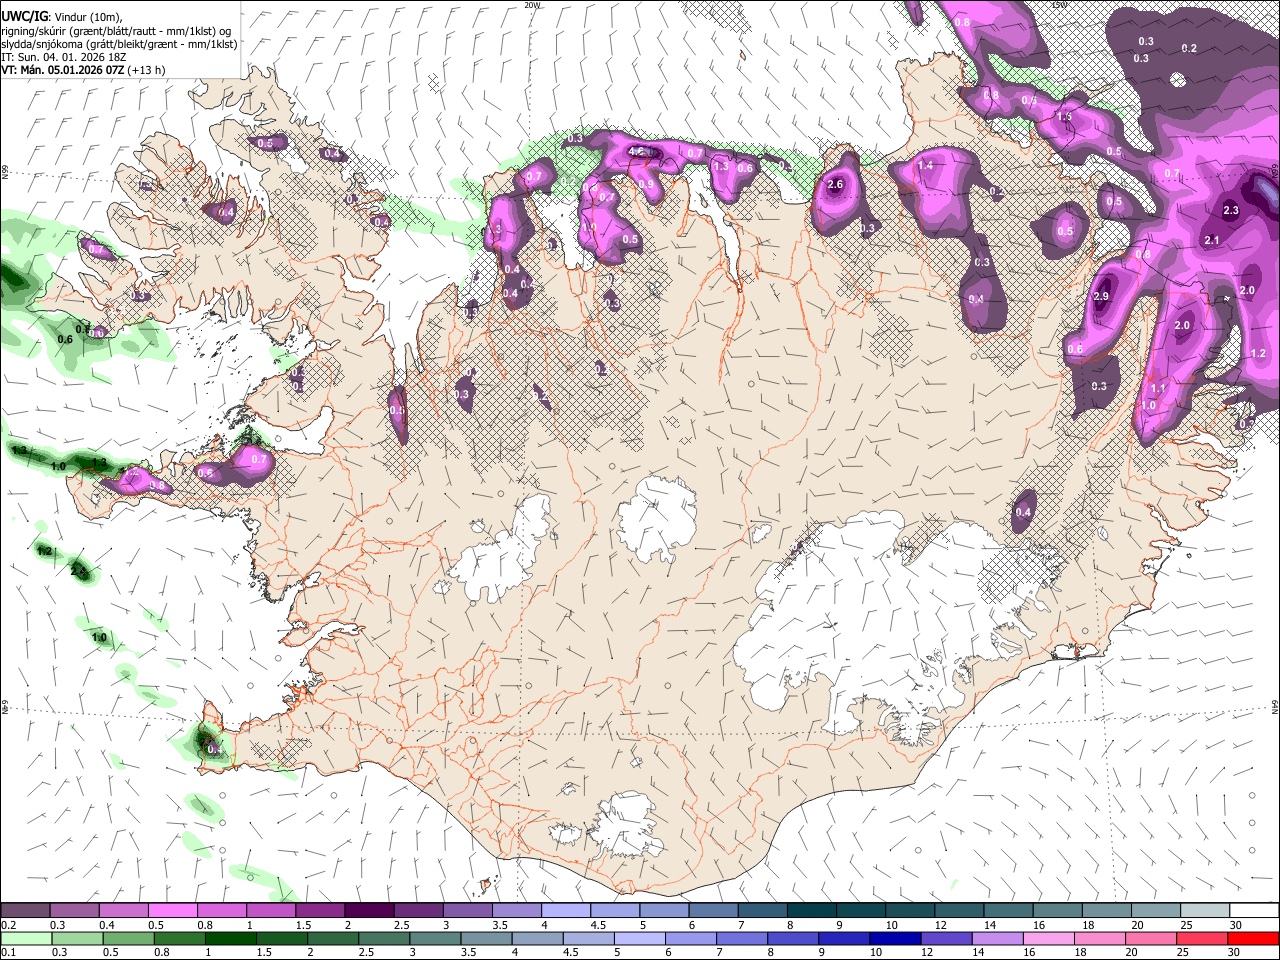The image size is (1280, 960).
Task: Click the '(+13 h)' forecast offset text
Action: pos(148,70)
